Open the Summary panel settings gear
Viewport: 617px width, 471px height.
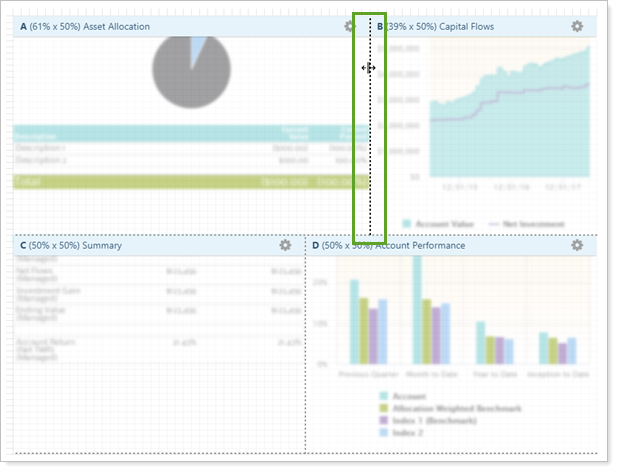click(x=285, y=245)
